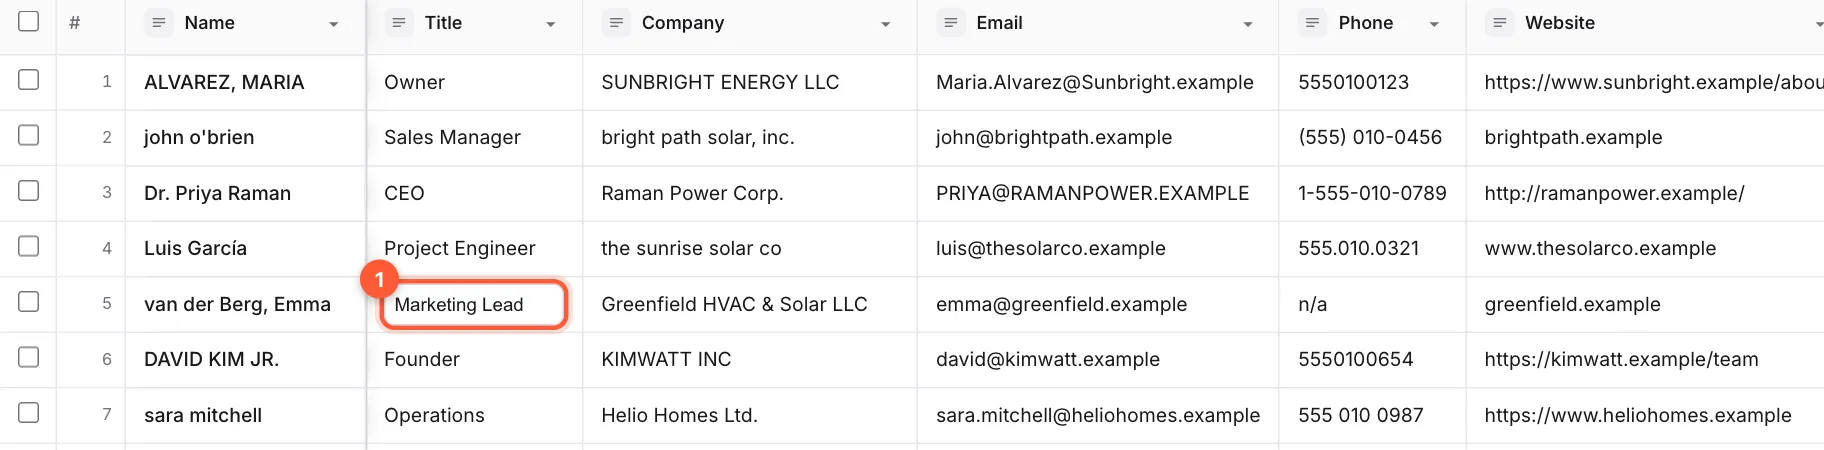Expand the Company column options menu
The height and width of the screenshot is (450, 1824).
click(886, 24)
